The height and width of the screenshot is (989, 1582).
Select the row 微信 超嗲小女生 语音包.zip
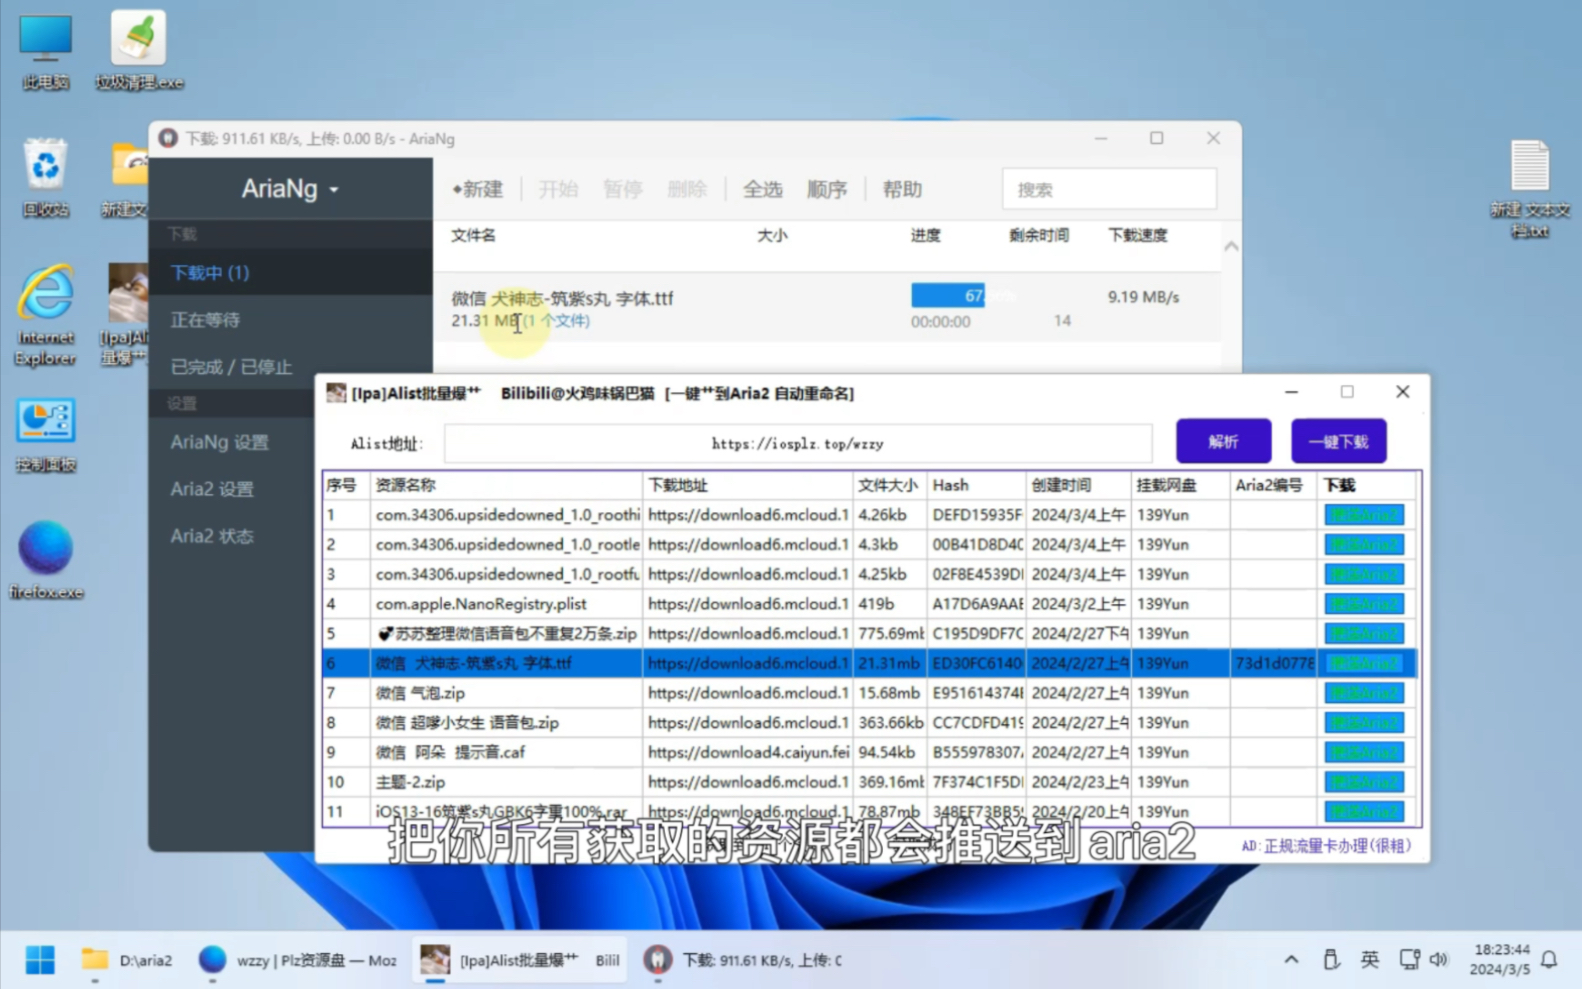click(869, 722)
